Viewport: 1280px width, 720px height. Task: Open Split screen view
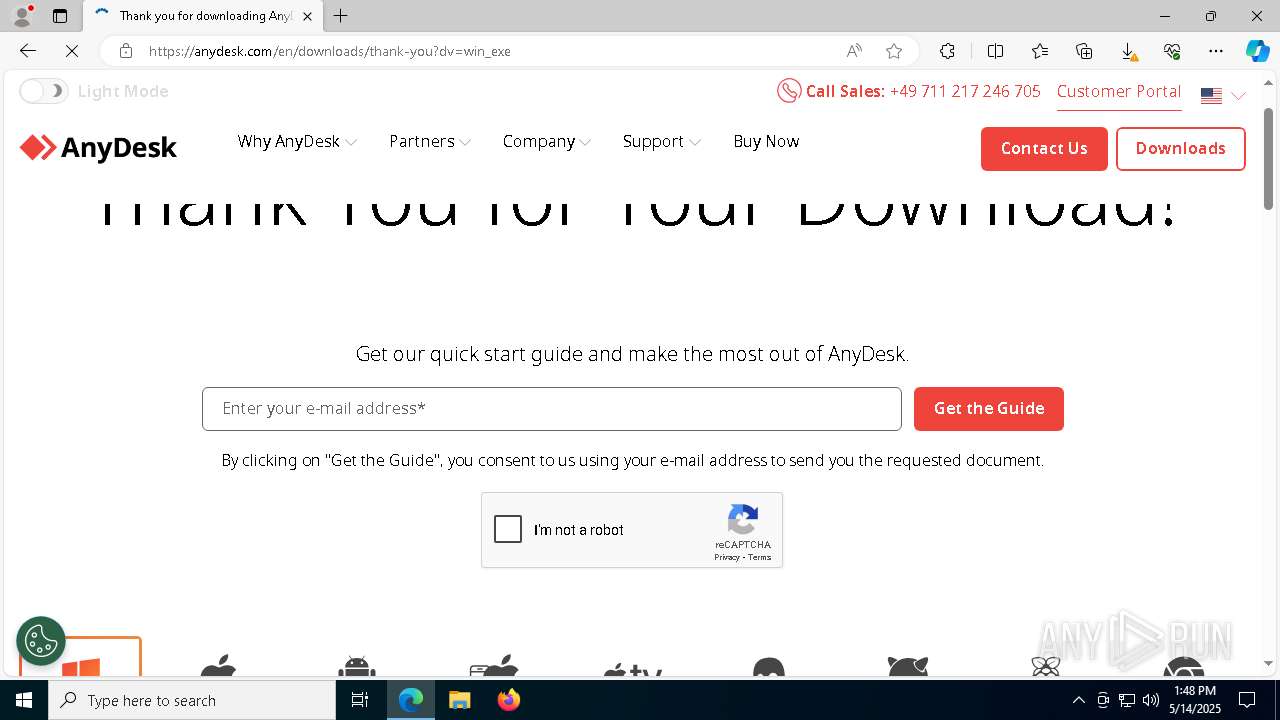(x=995, y=51)
